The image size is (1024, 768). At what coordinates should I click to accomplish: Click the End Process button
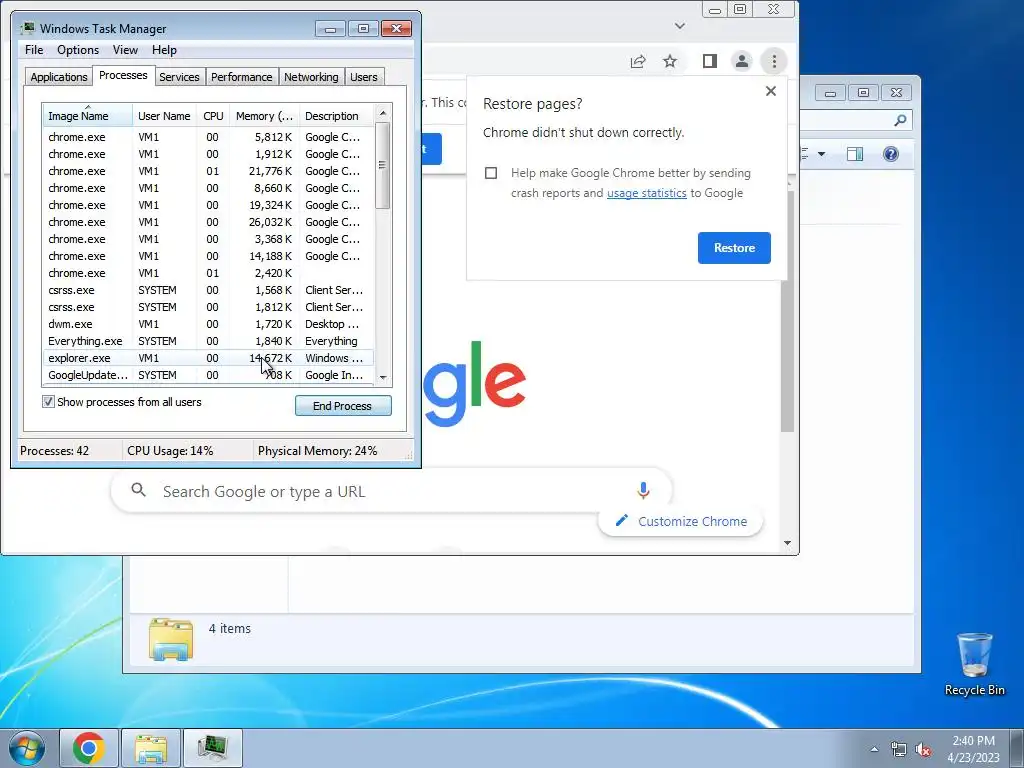coord(343,406)
